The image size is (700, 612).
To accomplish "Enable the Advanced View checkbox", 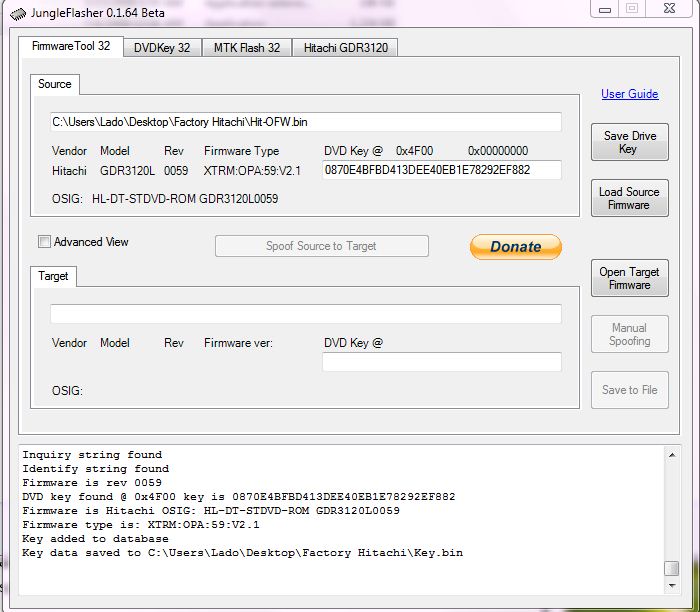I will click(x=44, y=242).
